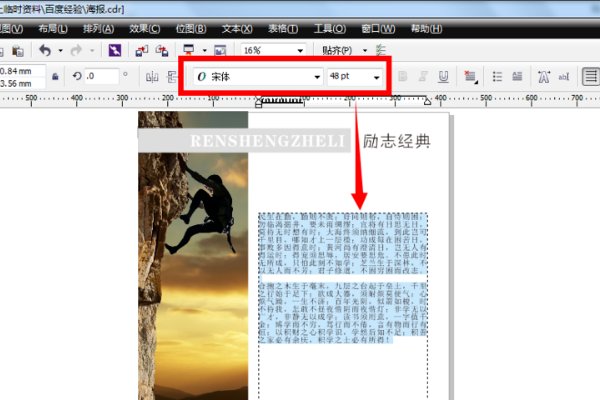Toggle the bullet list icon

[497, 77]
